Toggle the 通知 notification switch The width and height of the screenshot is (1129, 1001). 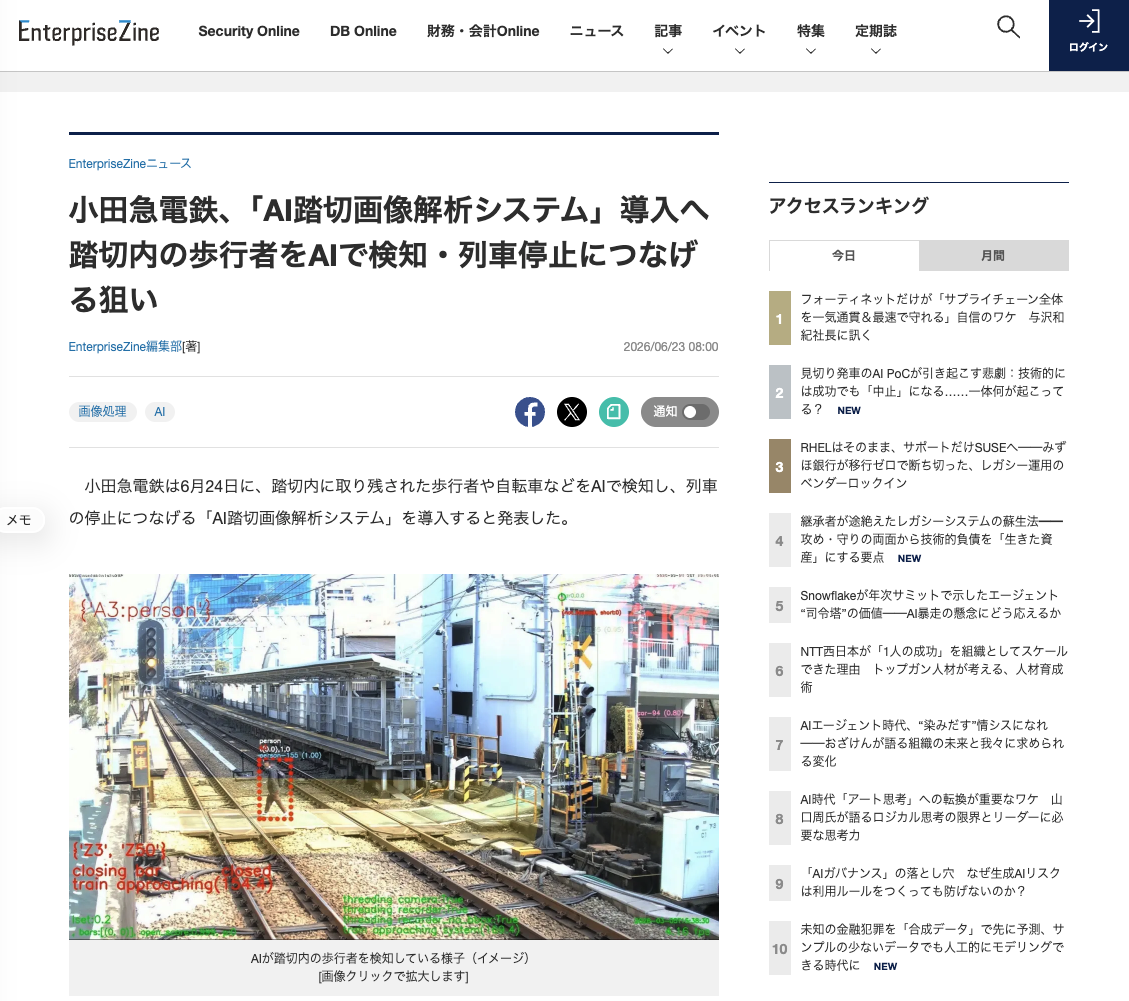click(680, 412)
